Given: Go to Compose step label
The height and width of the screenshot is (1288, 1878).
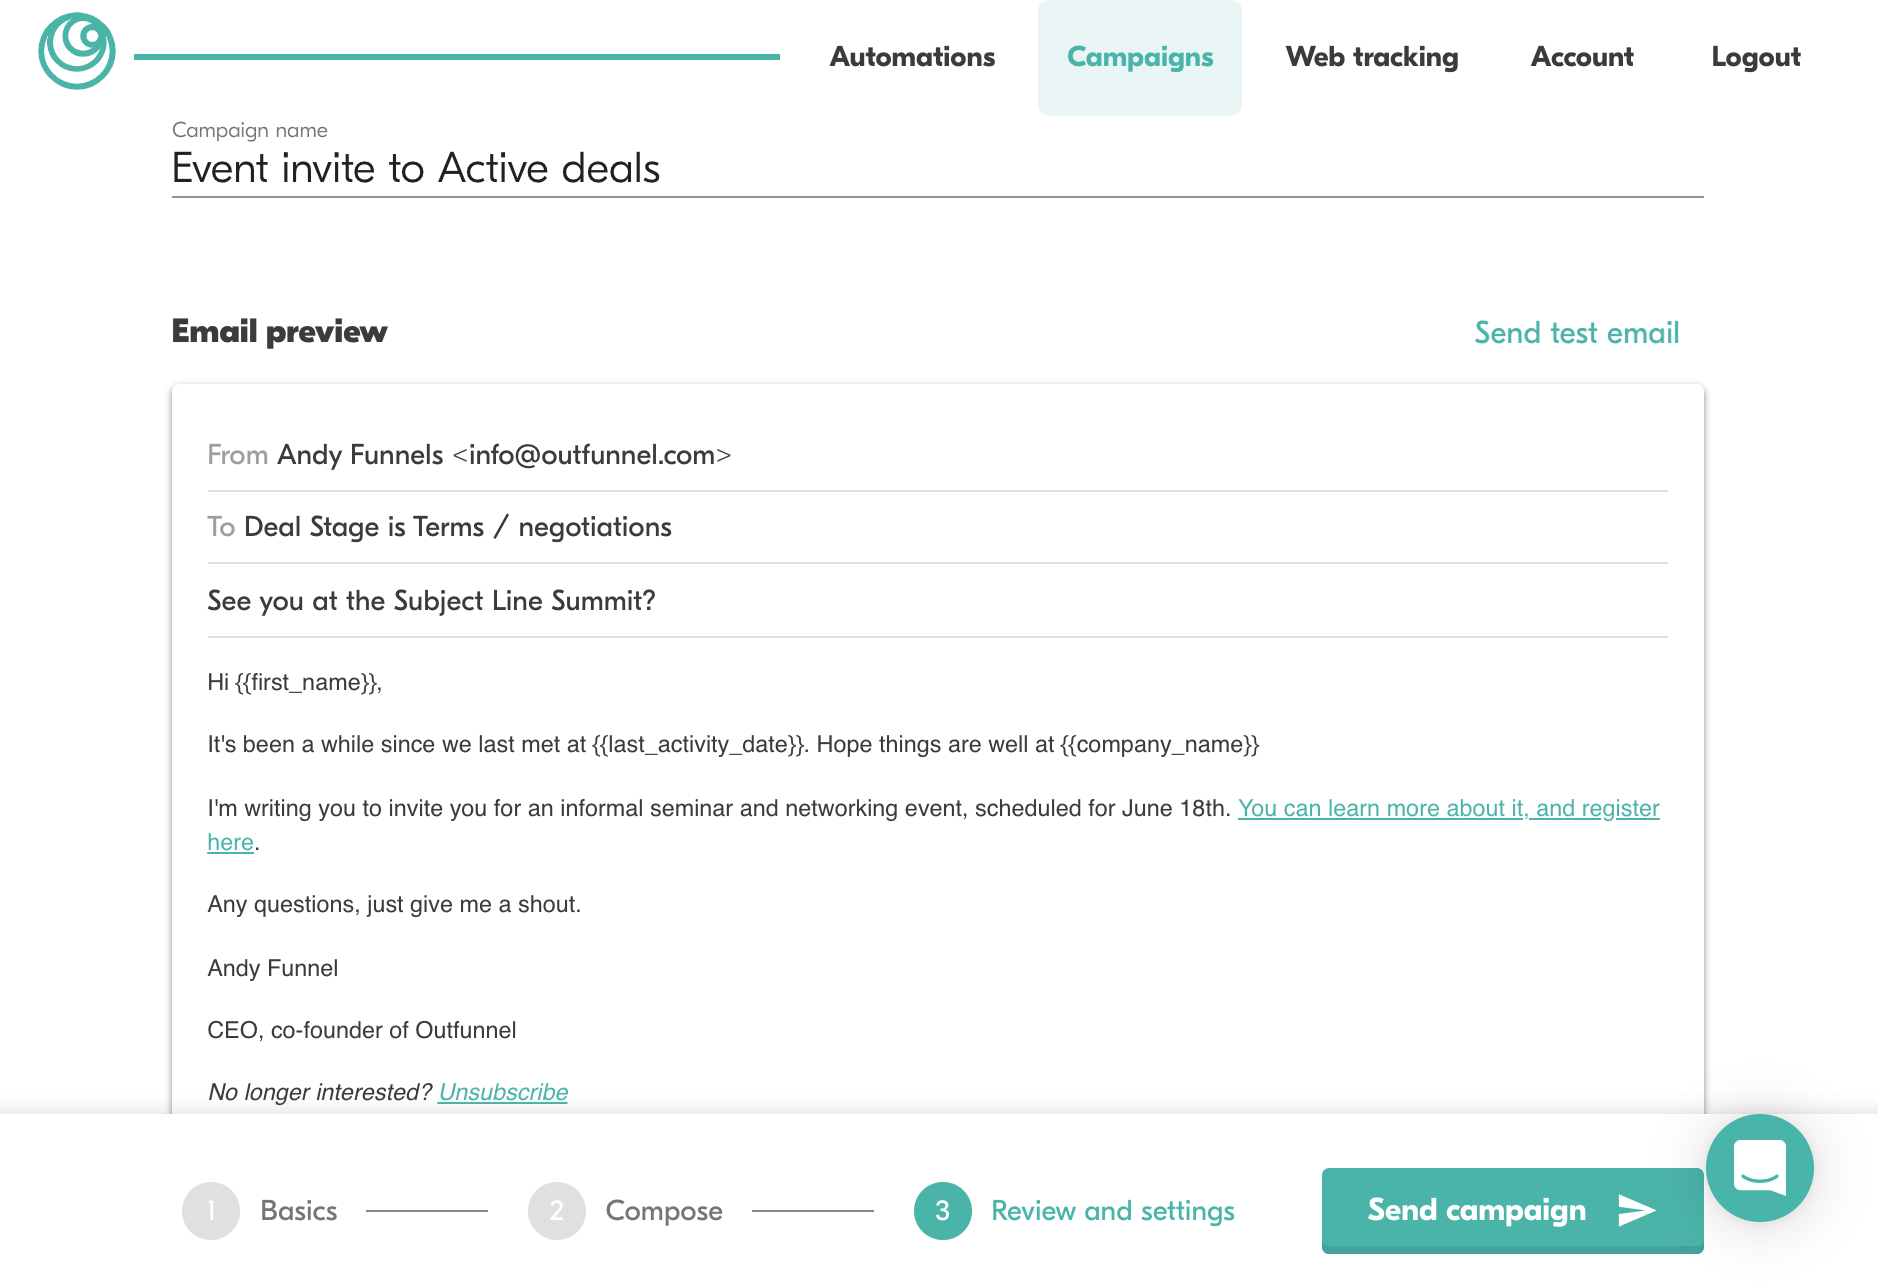Looking at the screenshot, I should (x=664, y=1211).
